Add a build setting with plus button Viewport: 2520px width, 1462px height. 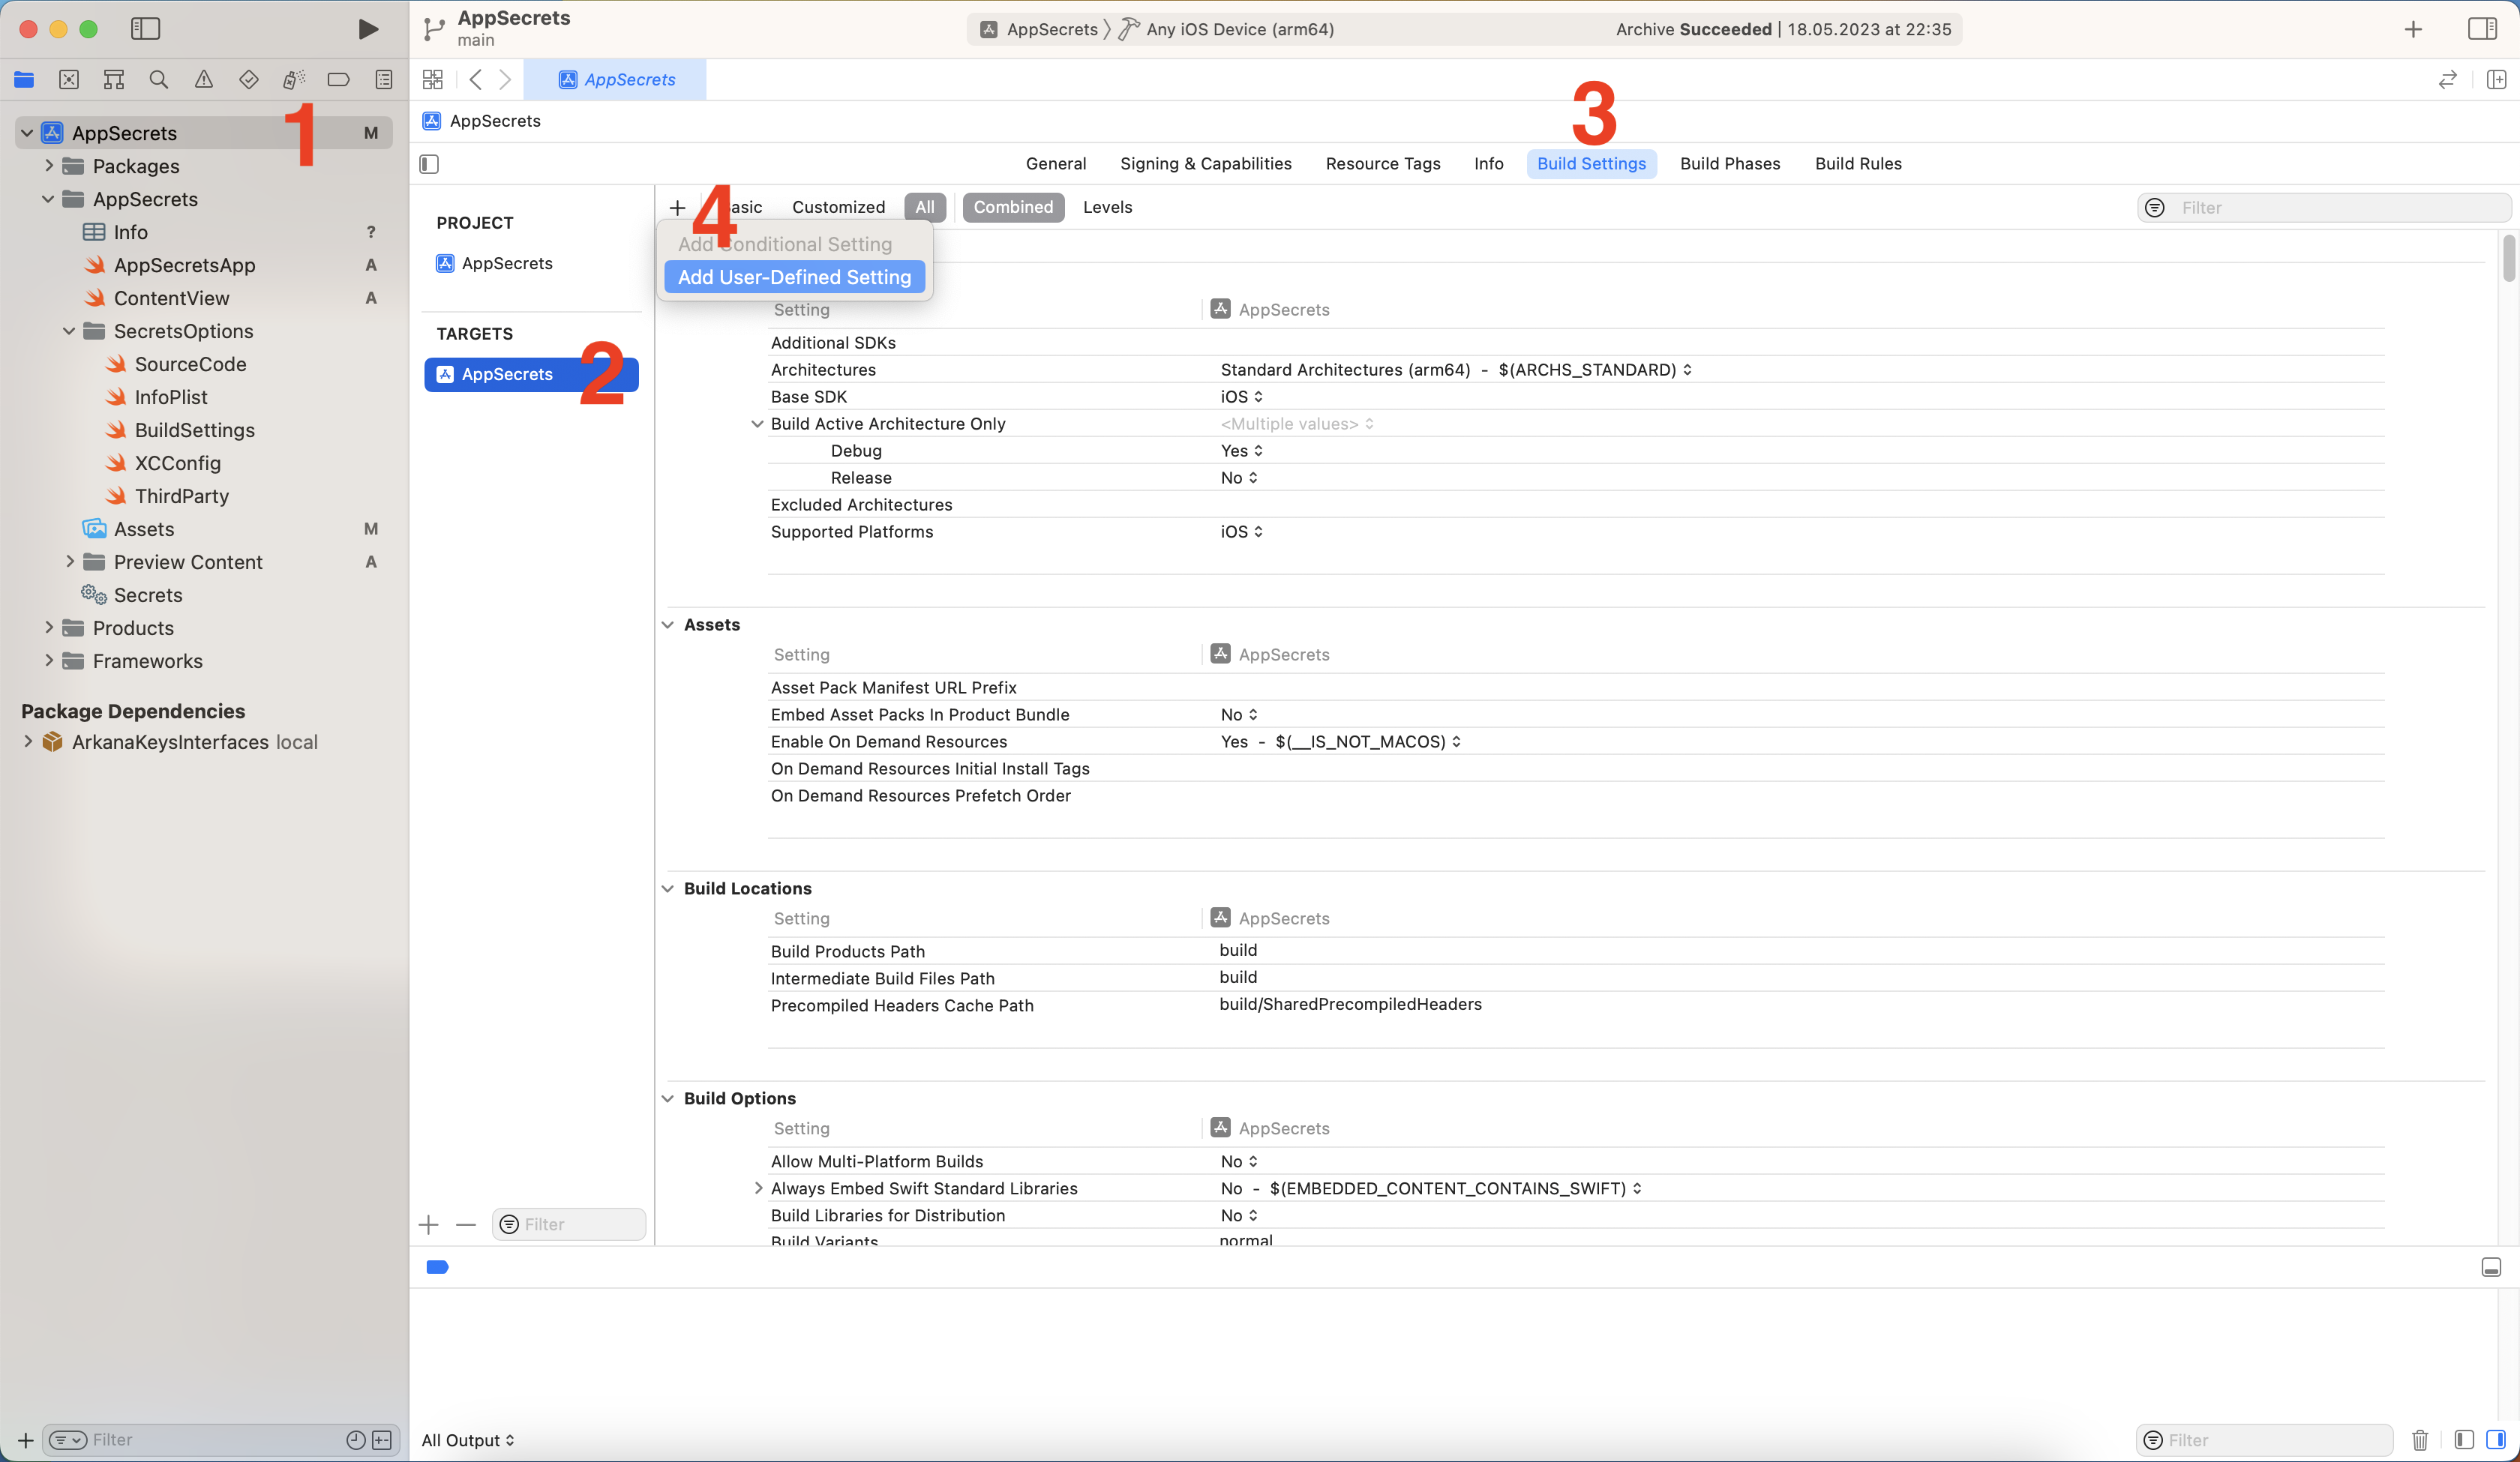point(678,207)
